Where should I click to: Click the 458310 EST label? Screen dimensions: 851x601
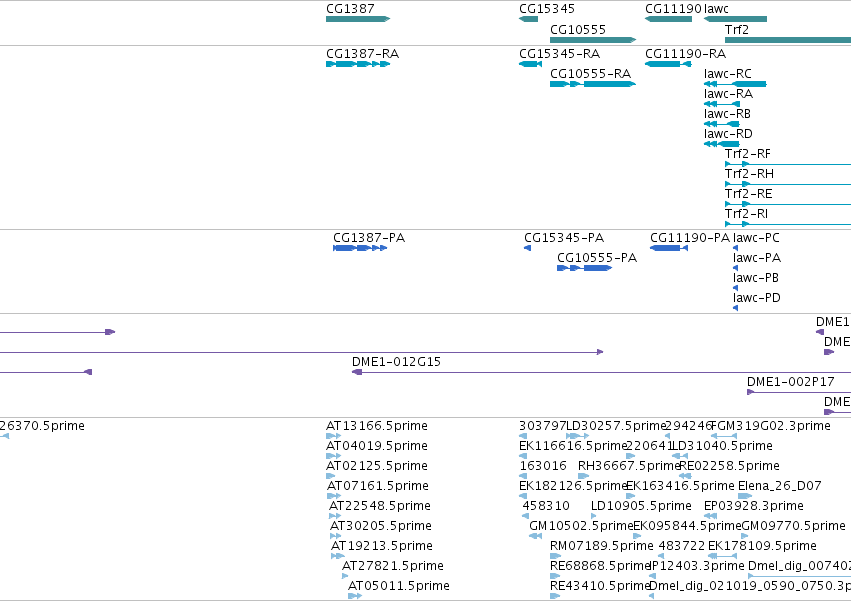(x=546, y=506)
